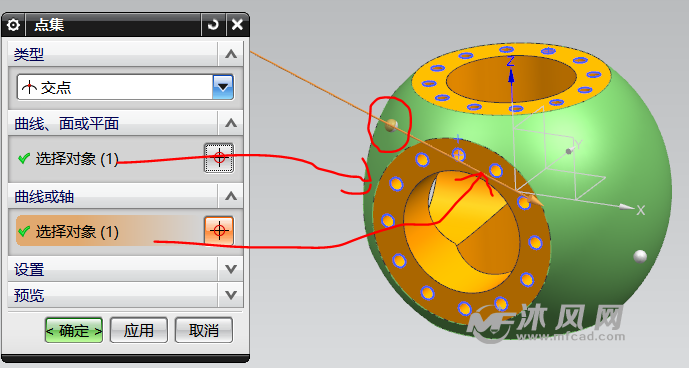Expand the 预览 section
The height and width of the screenshot is (368, 689).
click(x=231, y=295)
